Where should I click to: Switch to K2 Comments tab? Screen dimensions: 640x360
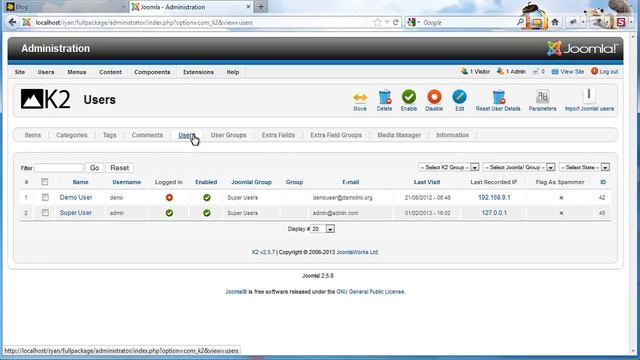click(x=147, y=135)
